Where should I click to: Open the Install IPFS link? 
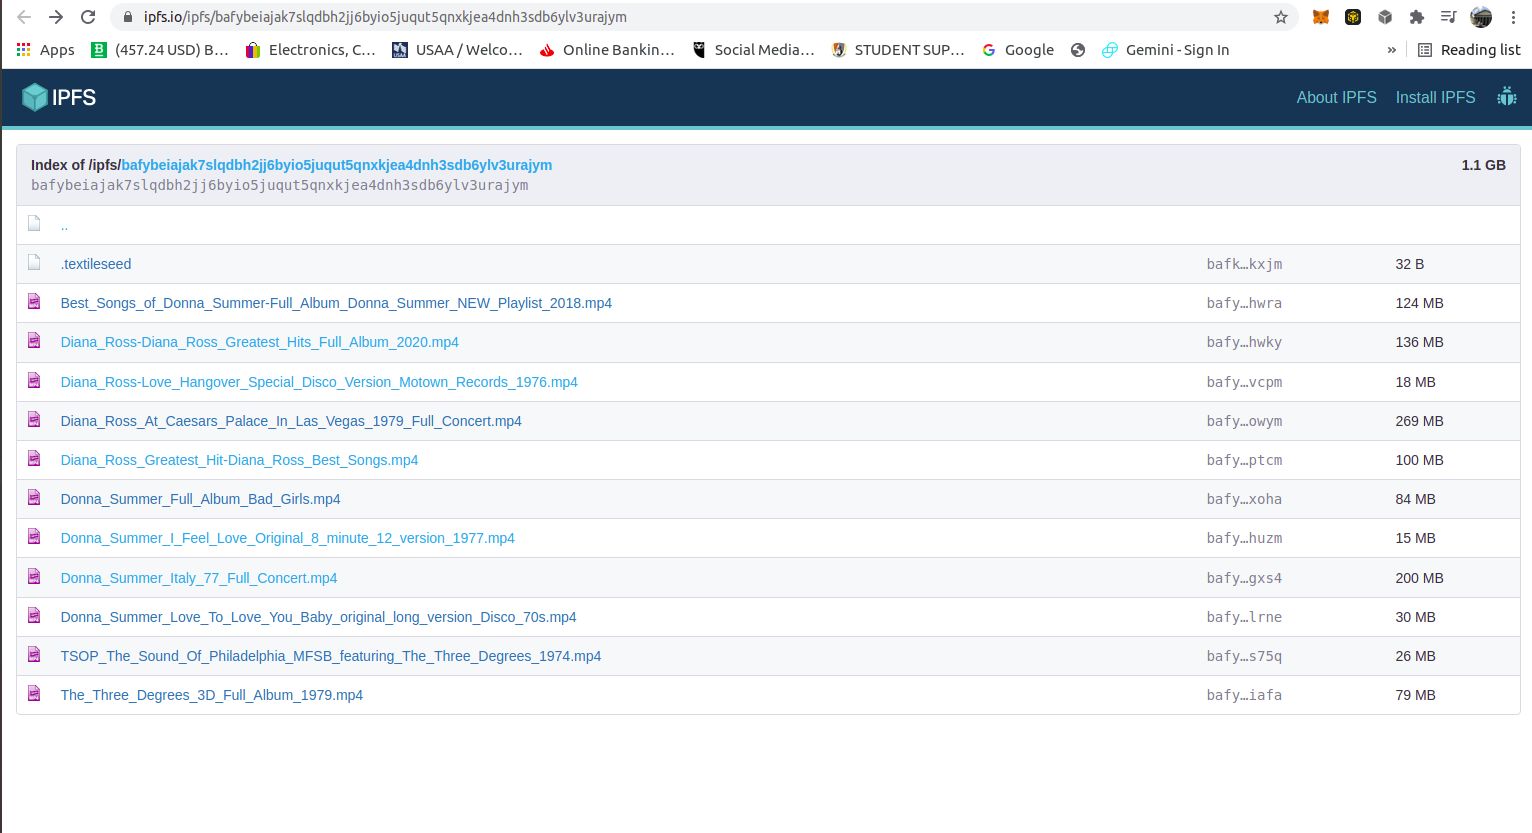pyautogui.click(x=1435, y=97)
